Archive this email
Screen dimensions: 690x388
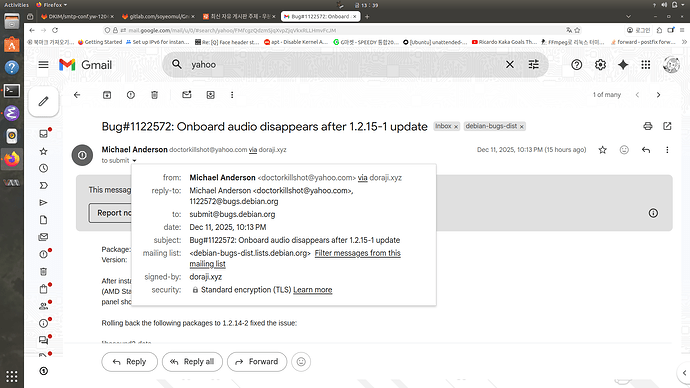107,95
